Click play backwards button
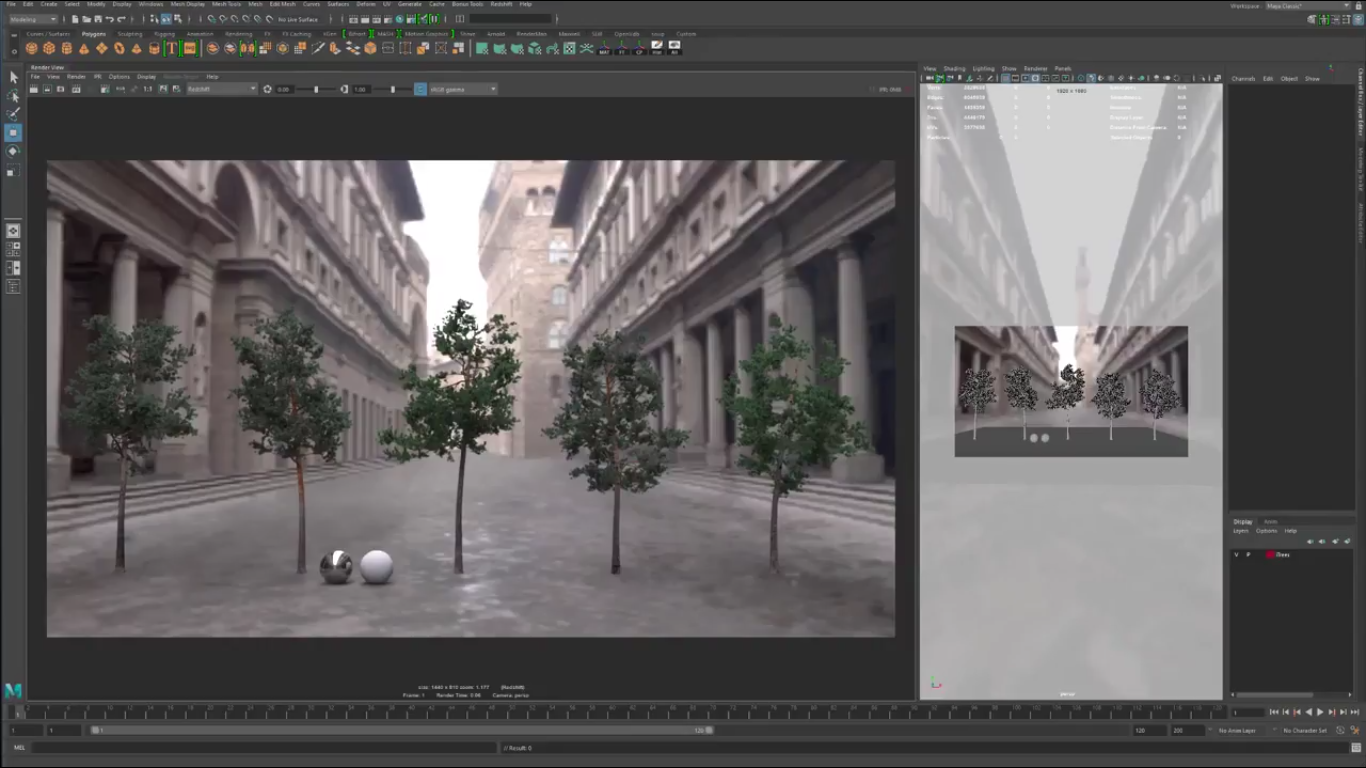The width and height of the screenshot is (1366, 768). click(1308, 712)
